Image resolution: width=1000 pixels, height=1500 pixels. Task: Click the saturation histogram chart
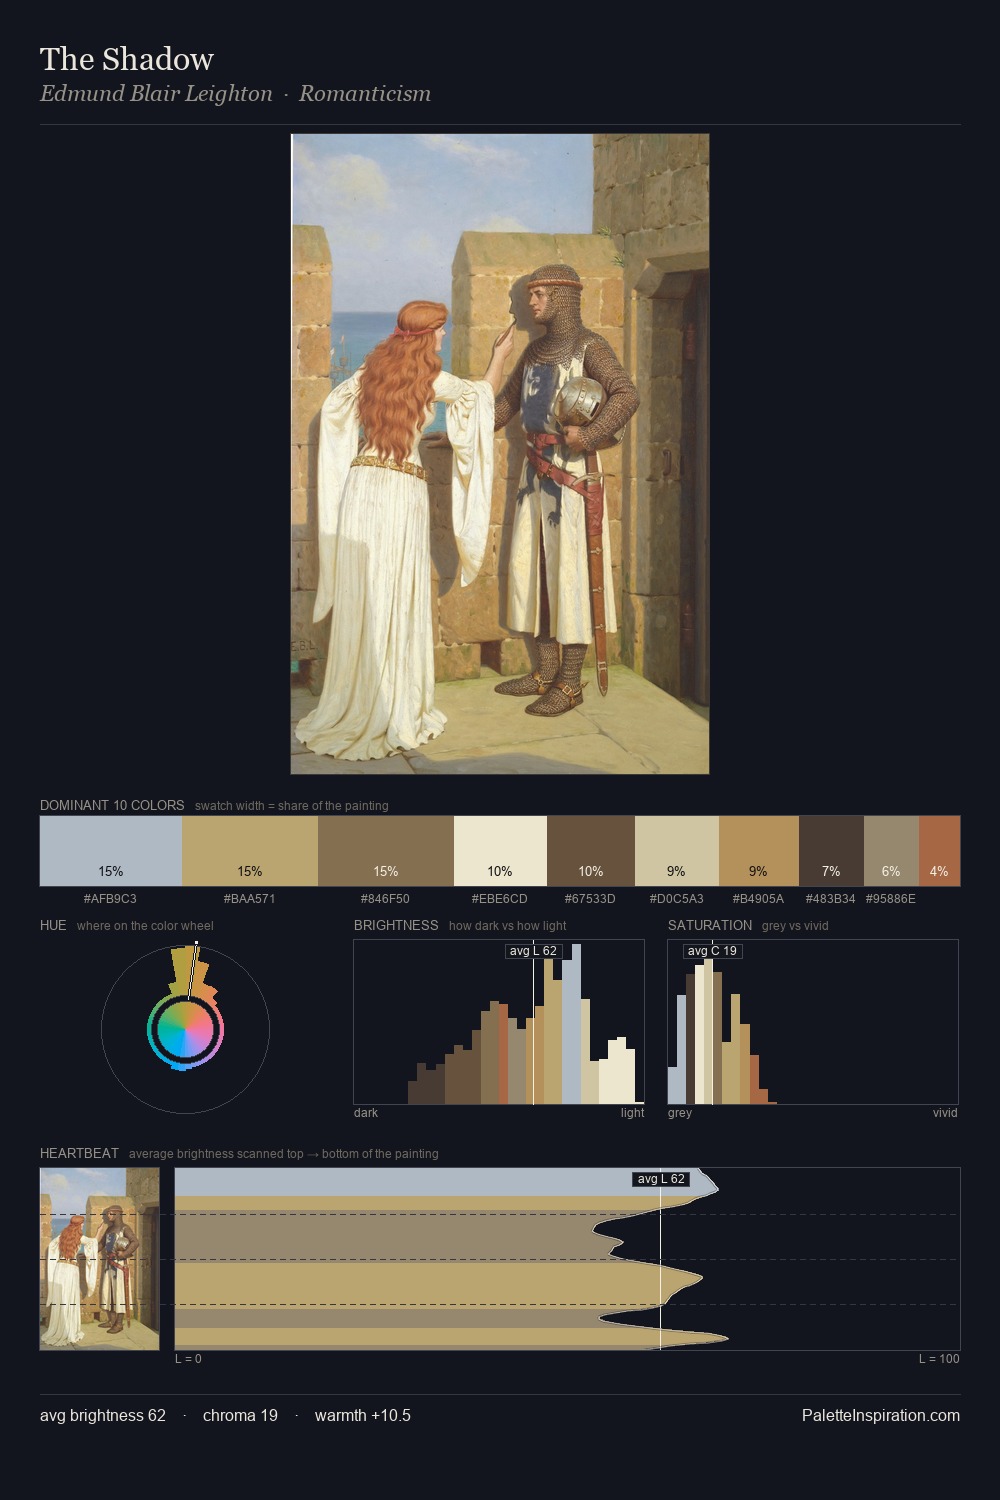click(813, 1022)
